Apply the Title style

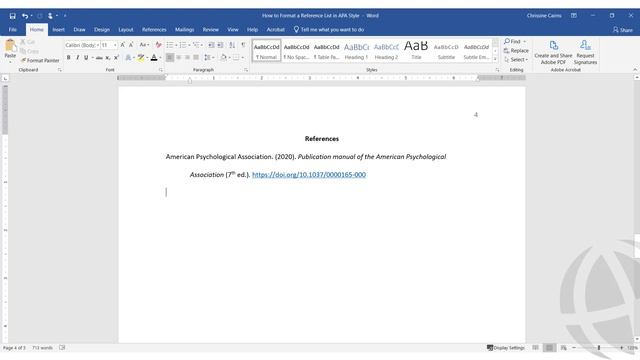point(416,51)
